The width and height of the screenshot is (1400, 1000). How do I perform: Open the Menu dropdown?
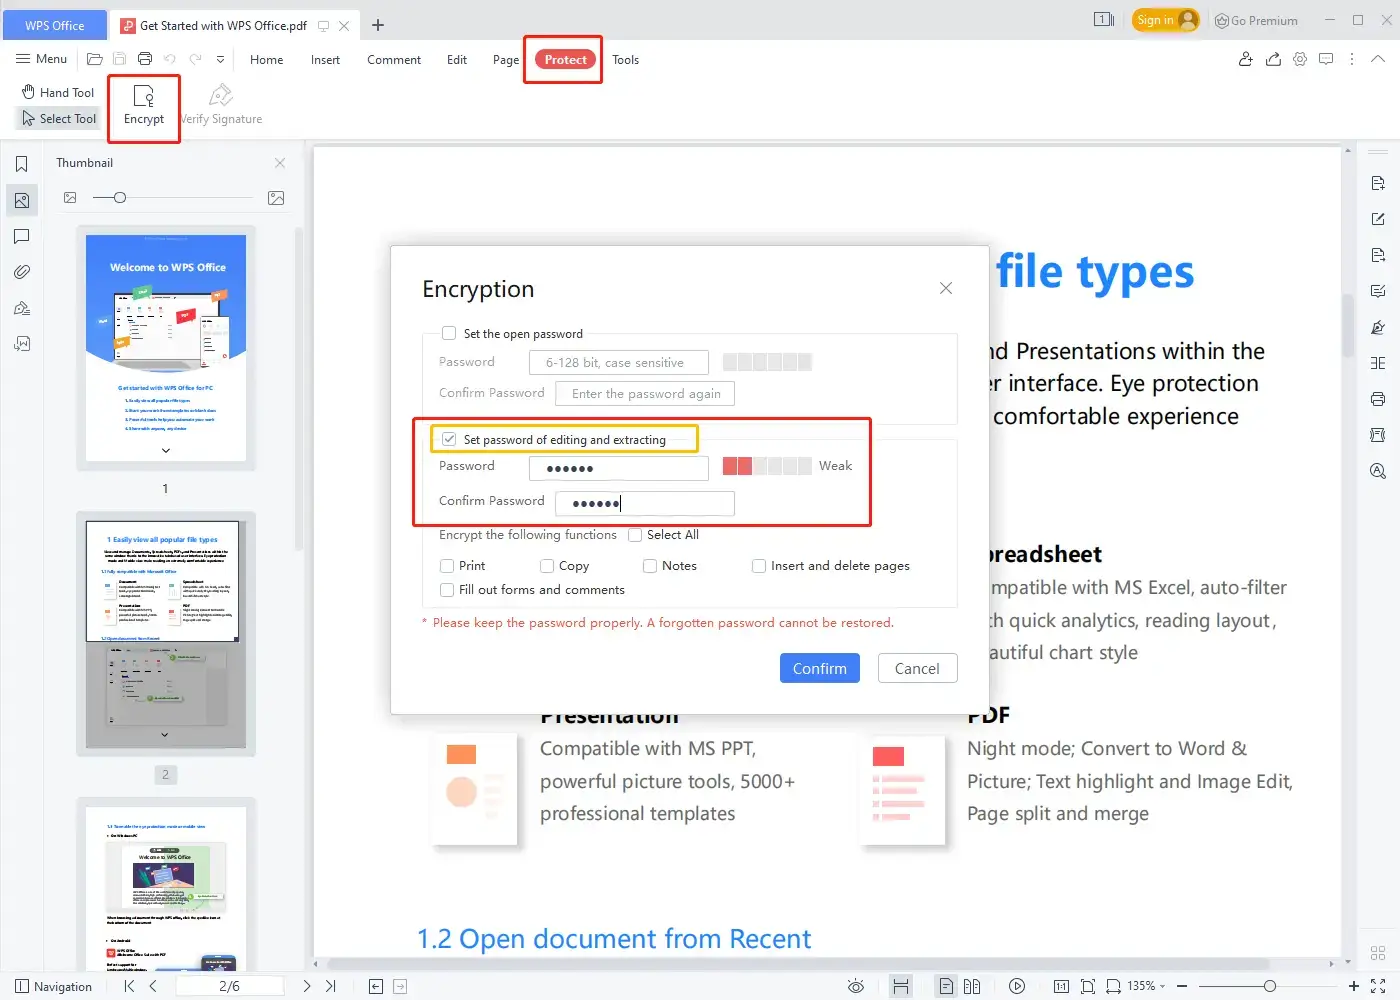click(41, 59)
